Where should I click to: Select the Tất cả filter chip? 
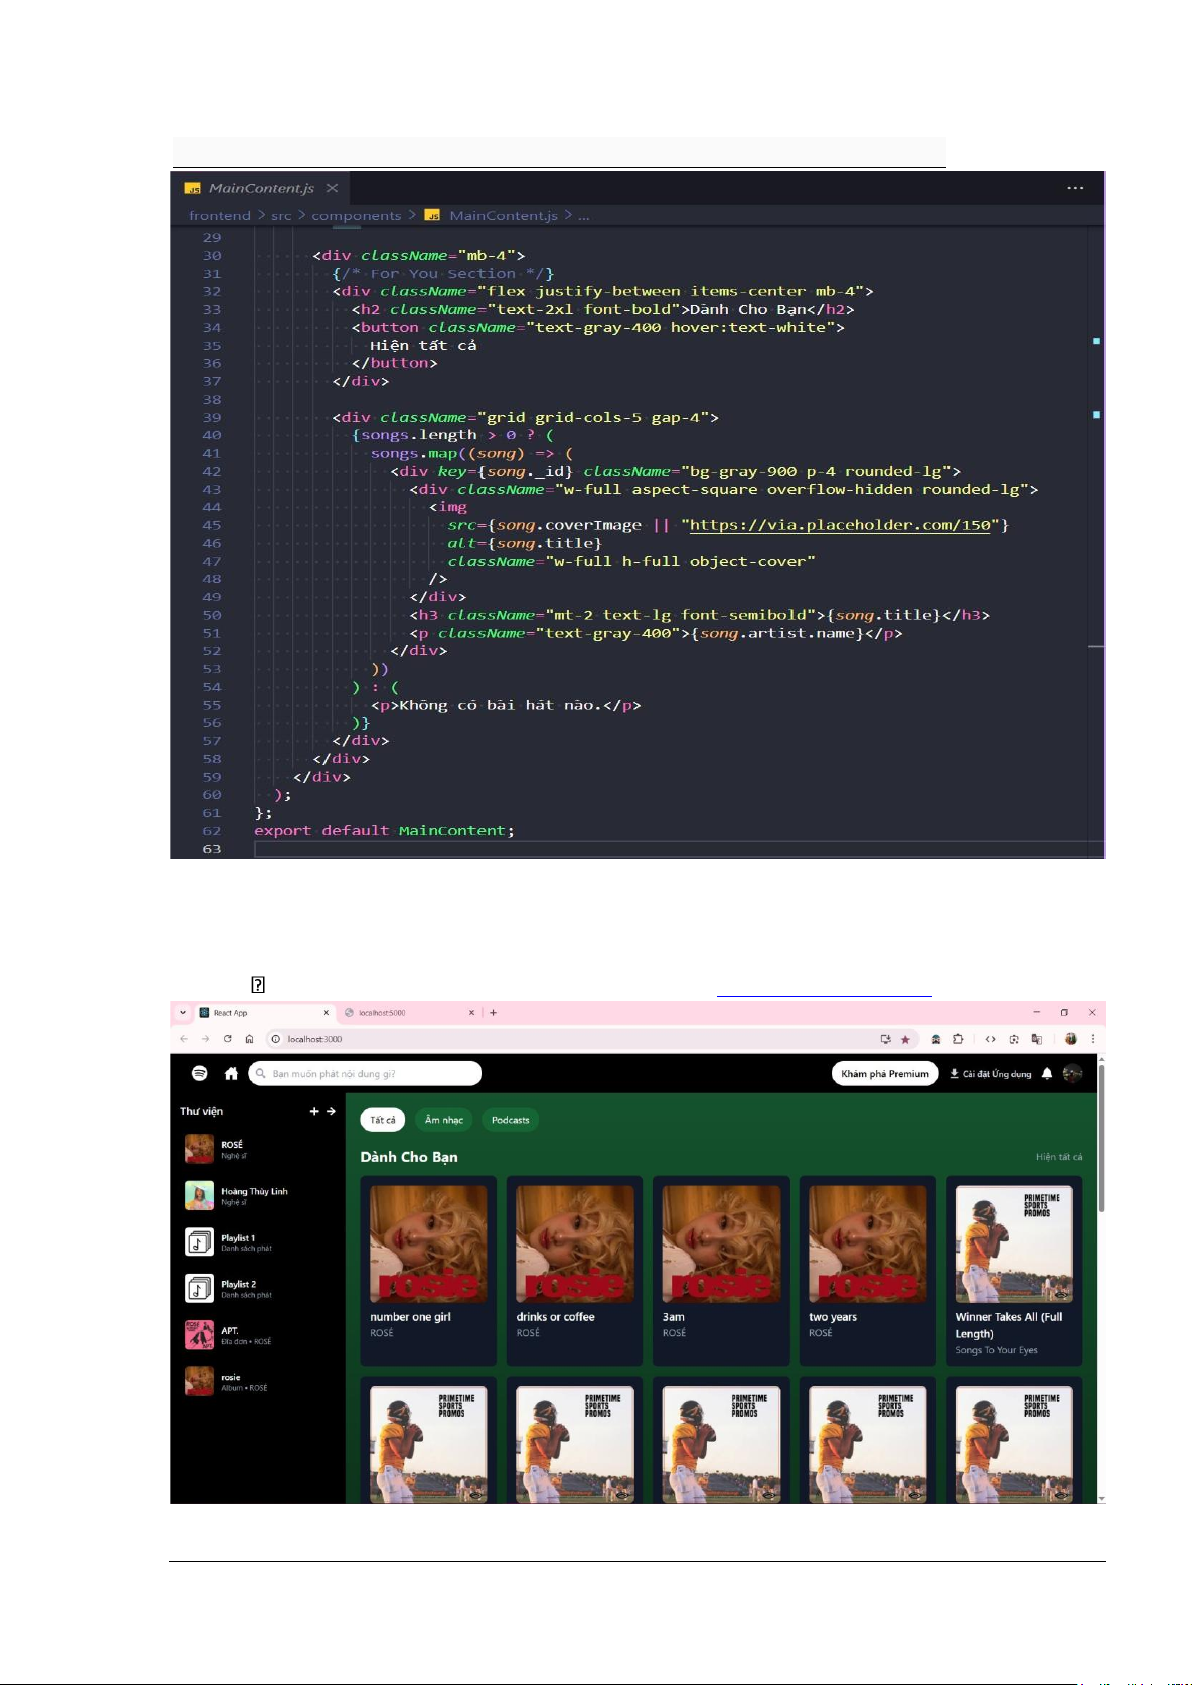point(383,1120)
